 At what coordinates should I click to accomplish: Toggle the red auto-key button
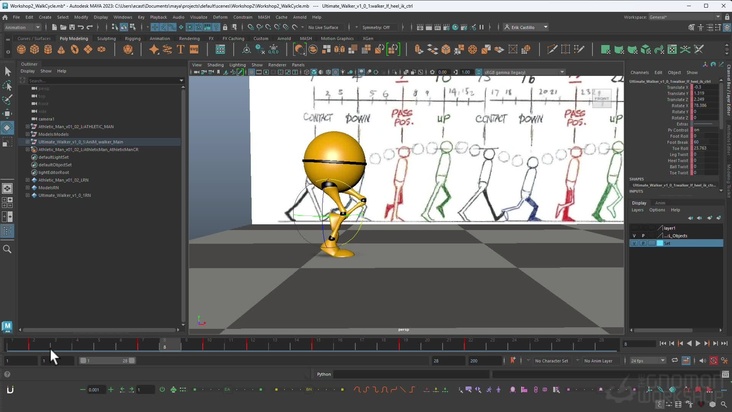[x=714, y=360]
